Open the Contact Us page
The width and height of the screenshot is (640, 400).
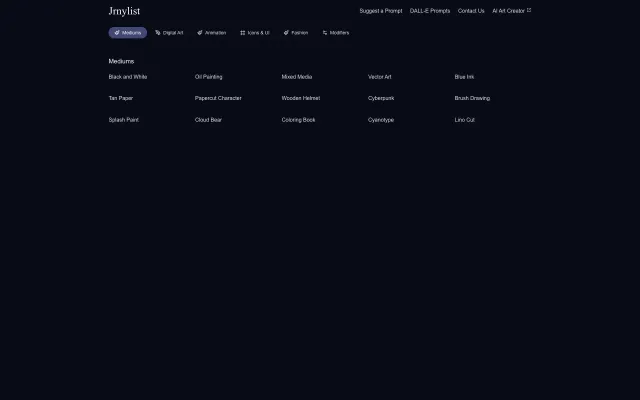pos(471,11)
